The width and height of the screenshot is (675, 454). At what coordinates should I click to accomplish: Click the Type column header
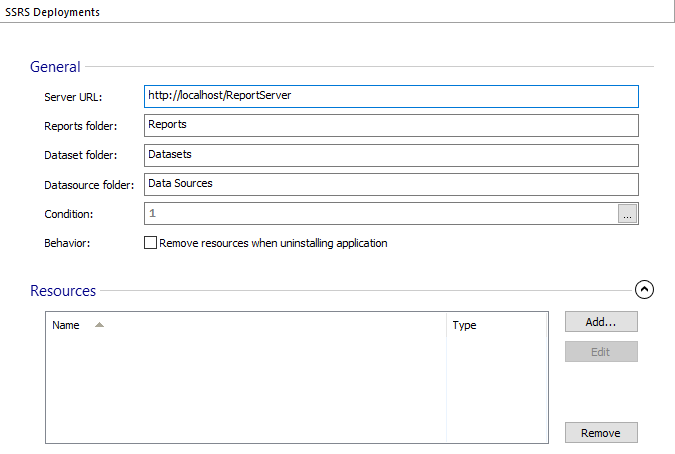(497, 325)
